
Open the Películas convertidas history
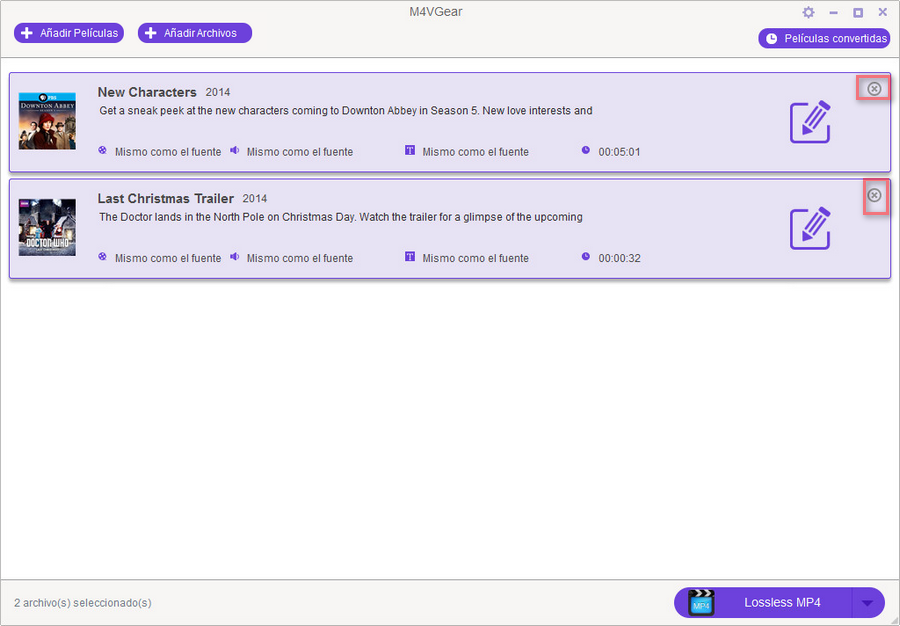click(x=824, y=38)
